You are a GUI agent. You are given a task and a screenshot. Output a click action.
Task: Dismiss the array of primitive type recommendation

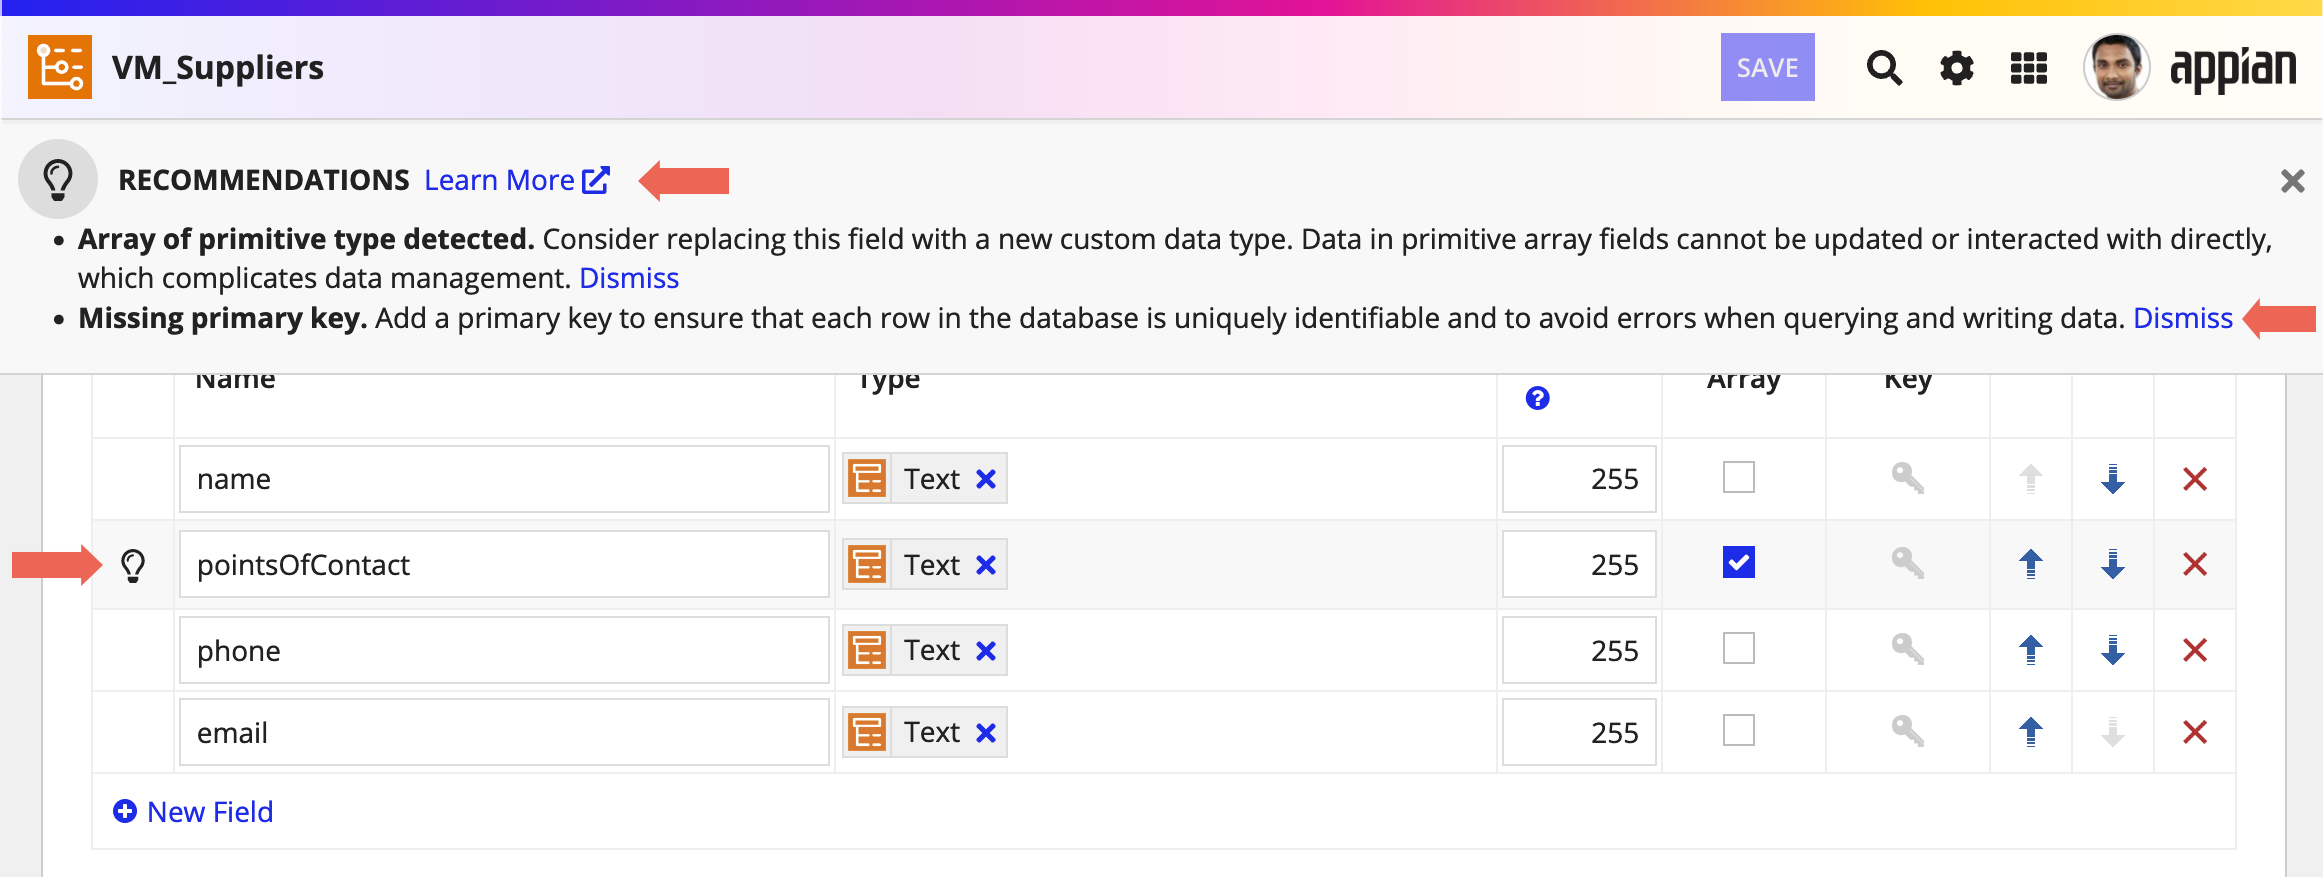629,278
